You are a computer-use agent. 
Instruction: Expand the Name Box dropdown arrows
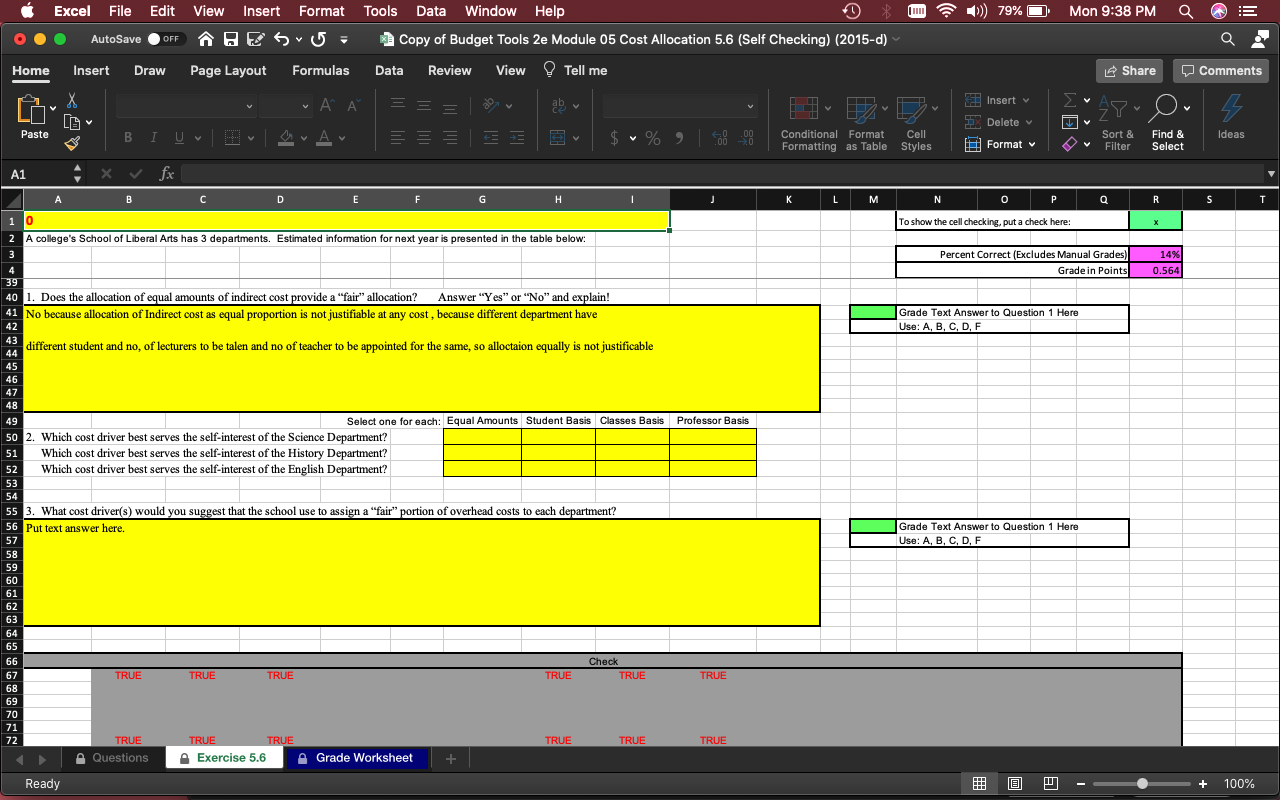point(77,174)
